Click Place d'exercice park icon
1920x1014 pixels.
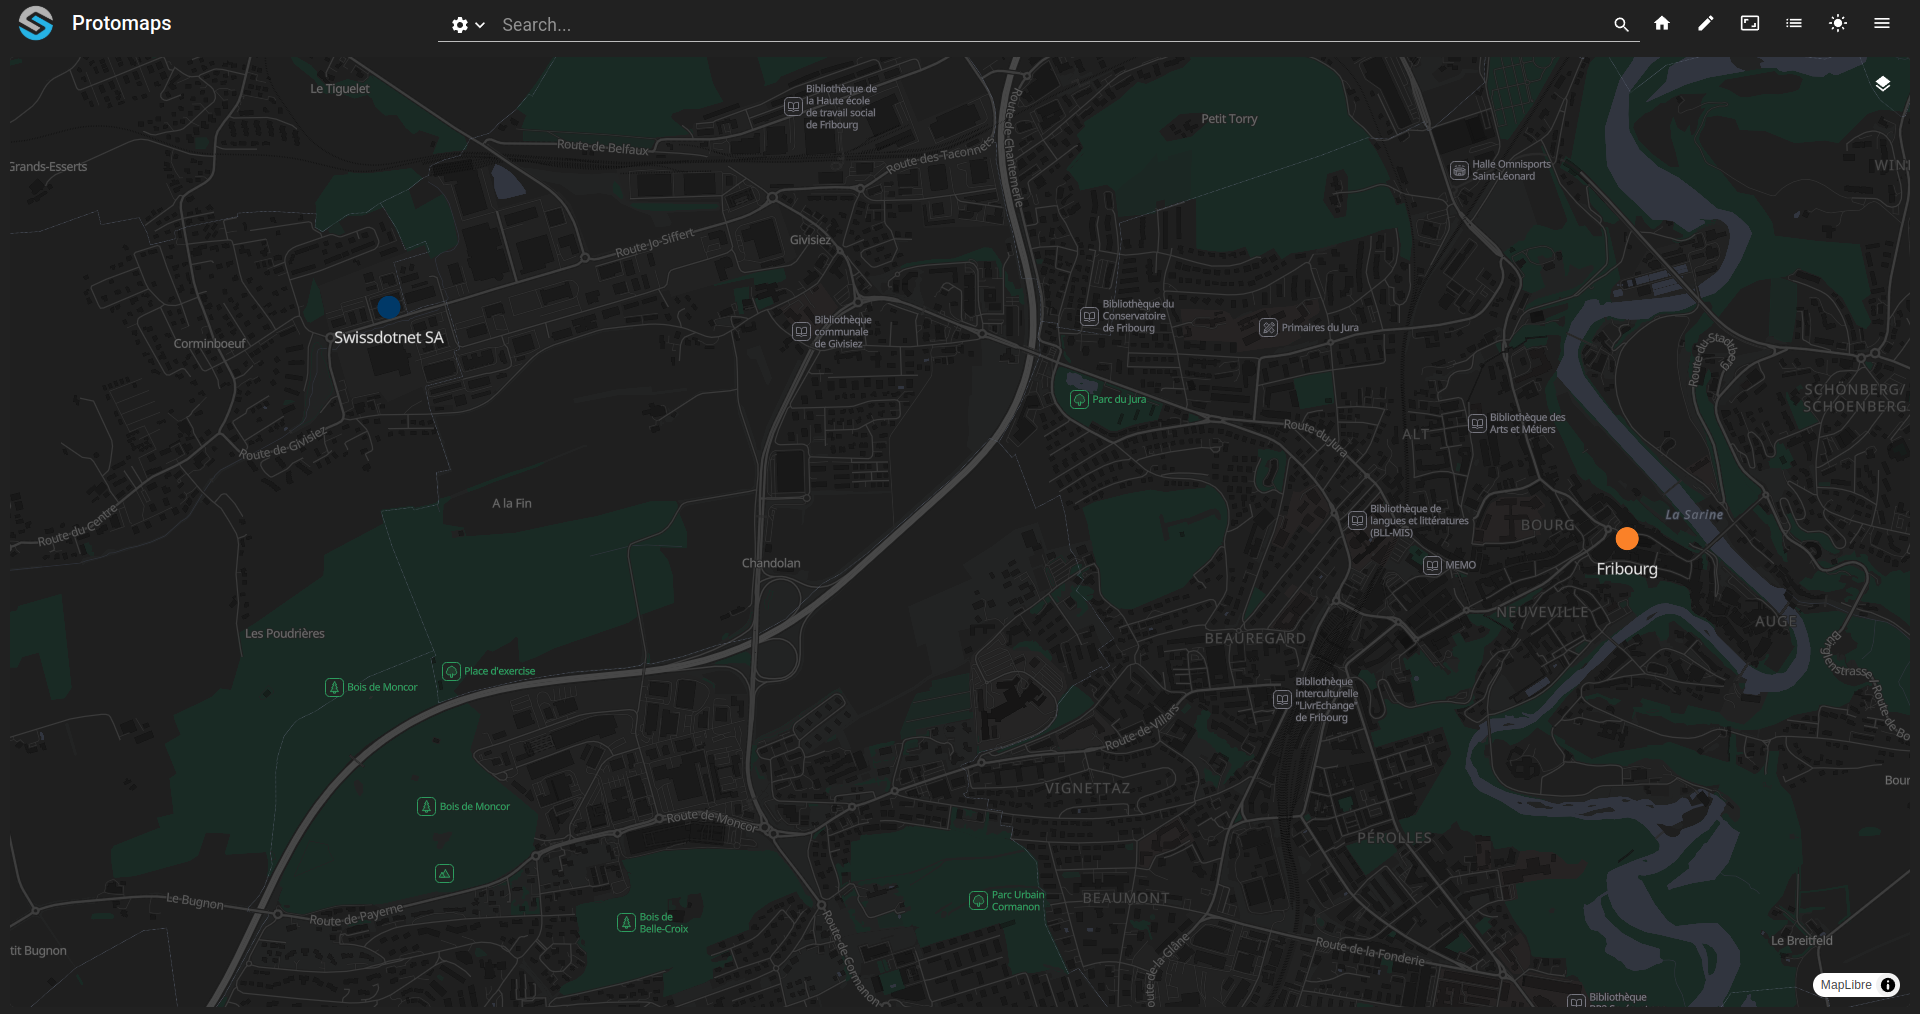click(x=451, y=672)
